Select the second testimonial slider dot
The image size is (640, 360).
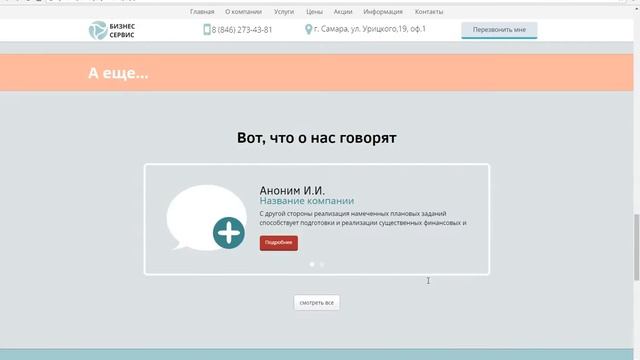[322, 264]
